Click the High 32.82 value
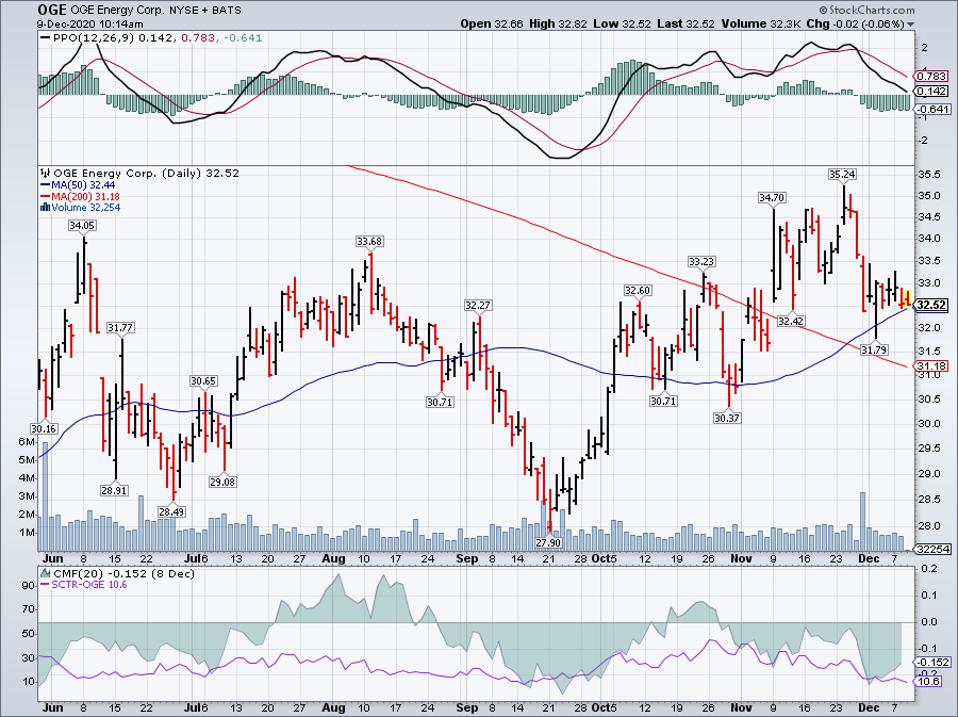958x717 pixels. tap(558, 24)
